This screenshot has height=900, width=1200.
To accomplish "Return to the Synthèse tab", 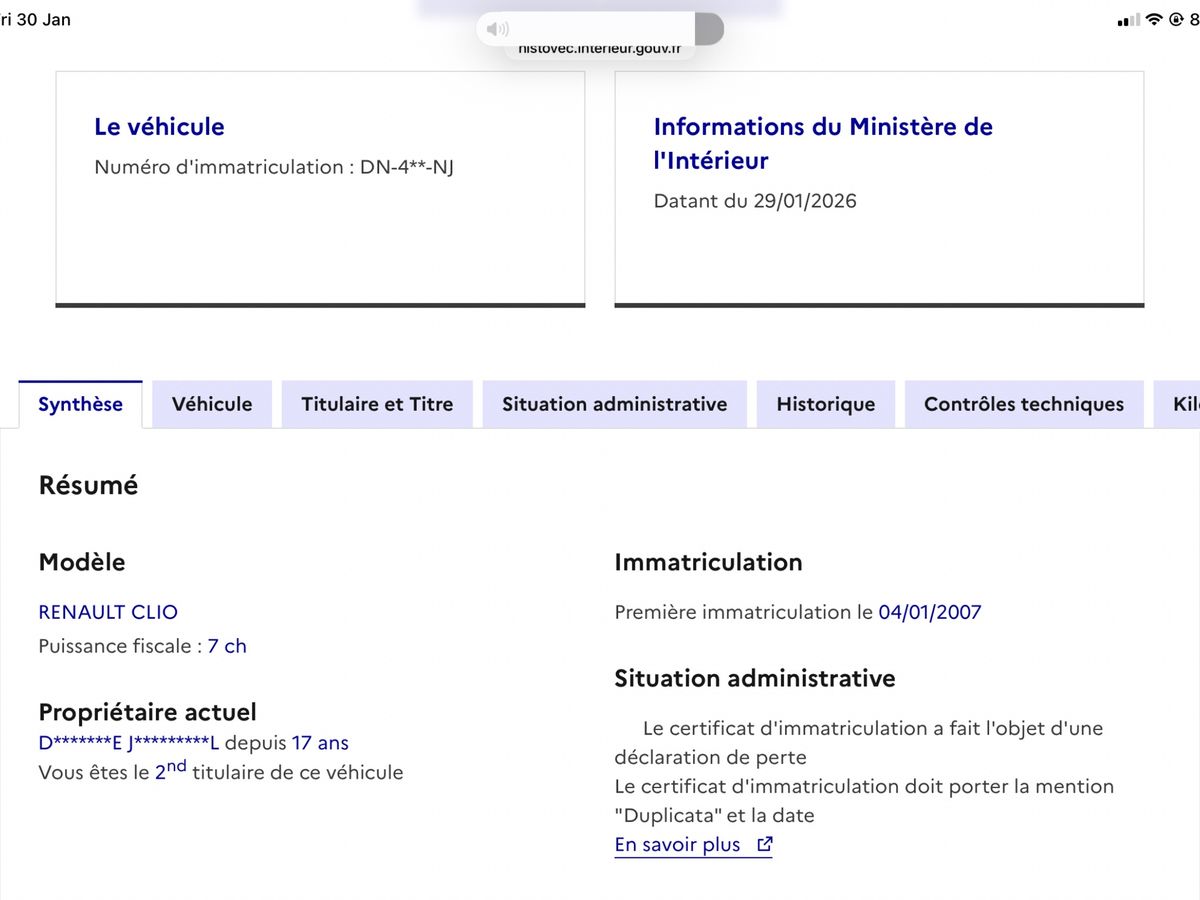I will pos(80,404).
